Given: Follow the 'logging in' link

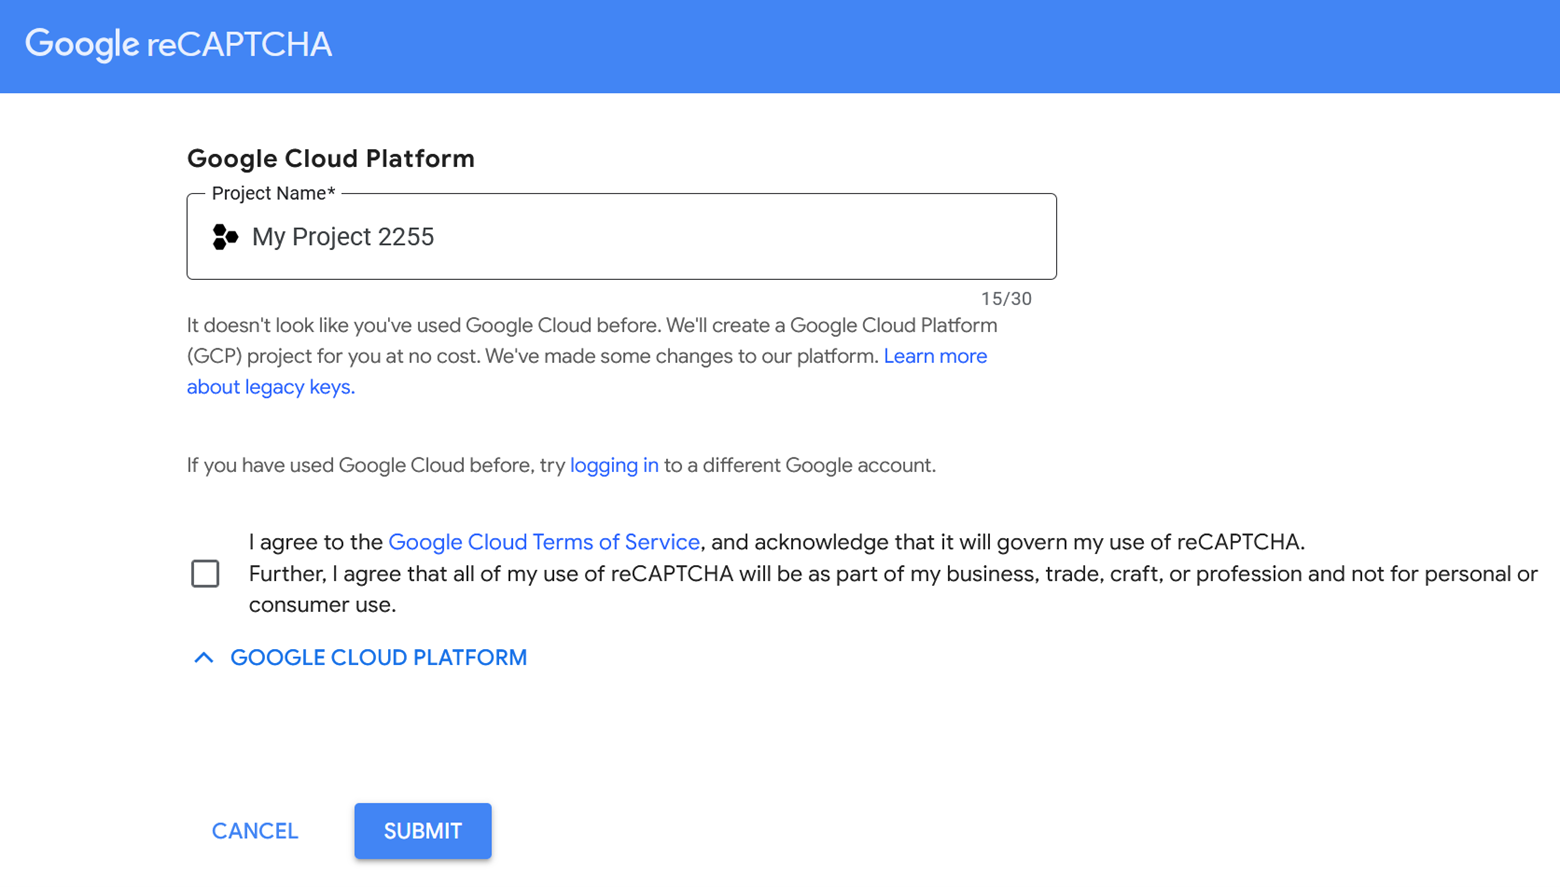Looking at the screenshot, I should point(614,466).
